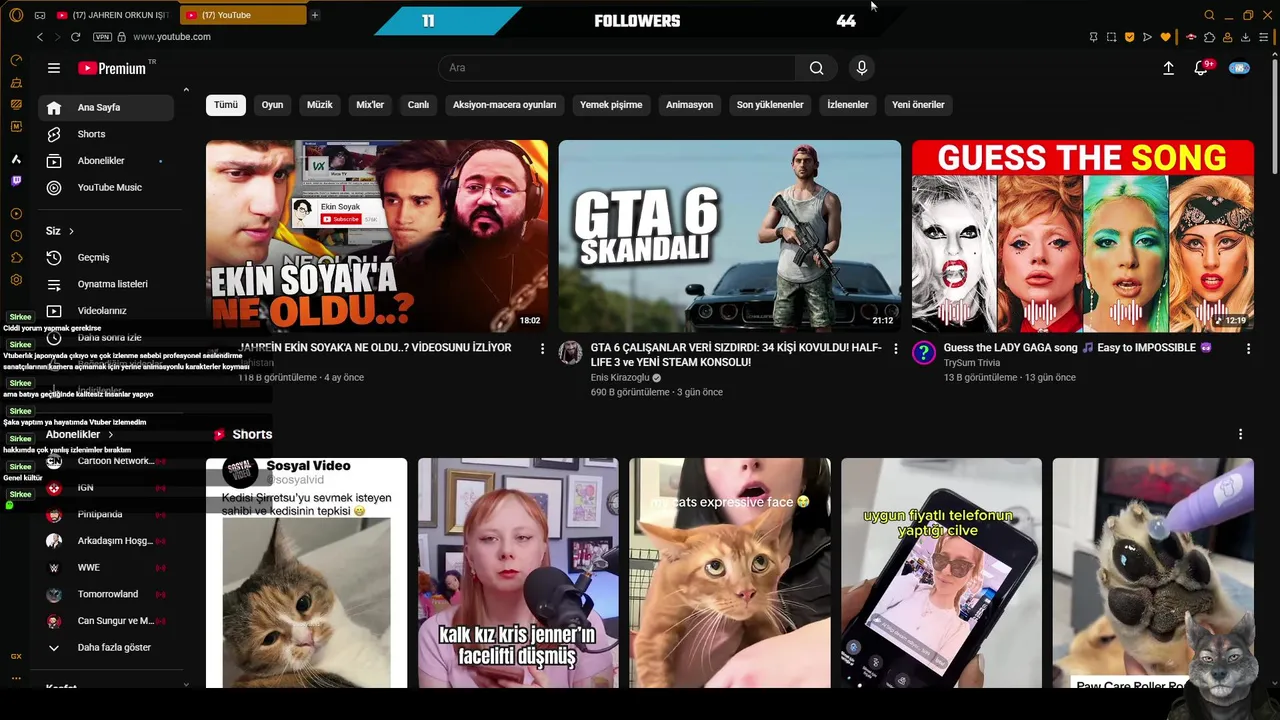
Task: Open the YouTube account avatar menu
Action: click(1239, 68)
